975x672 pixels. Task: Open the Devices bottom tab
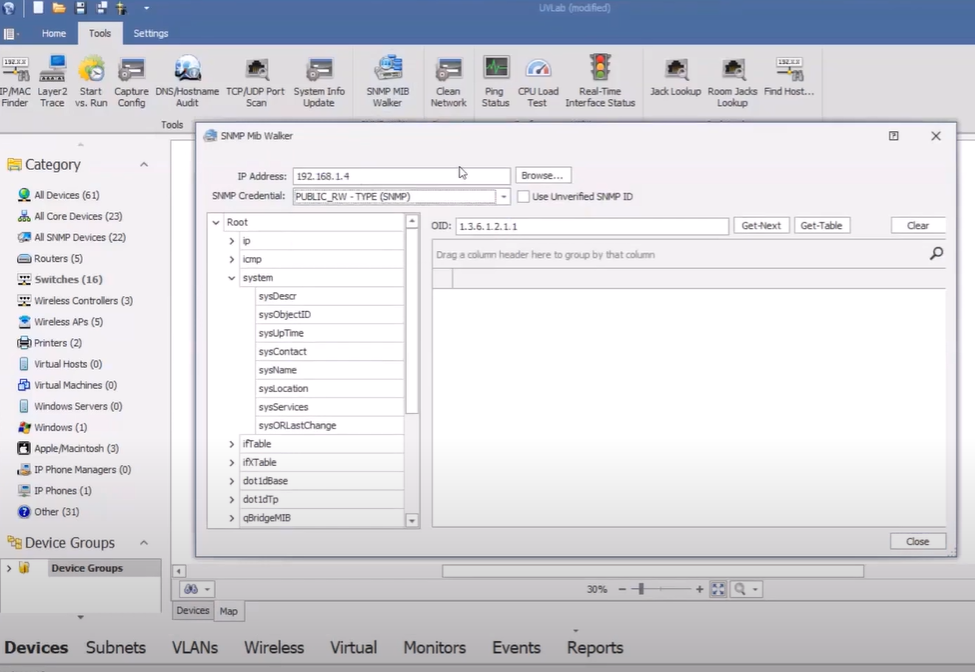pyautogui.click(x=193, y=610)
